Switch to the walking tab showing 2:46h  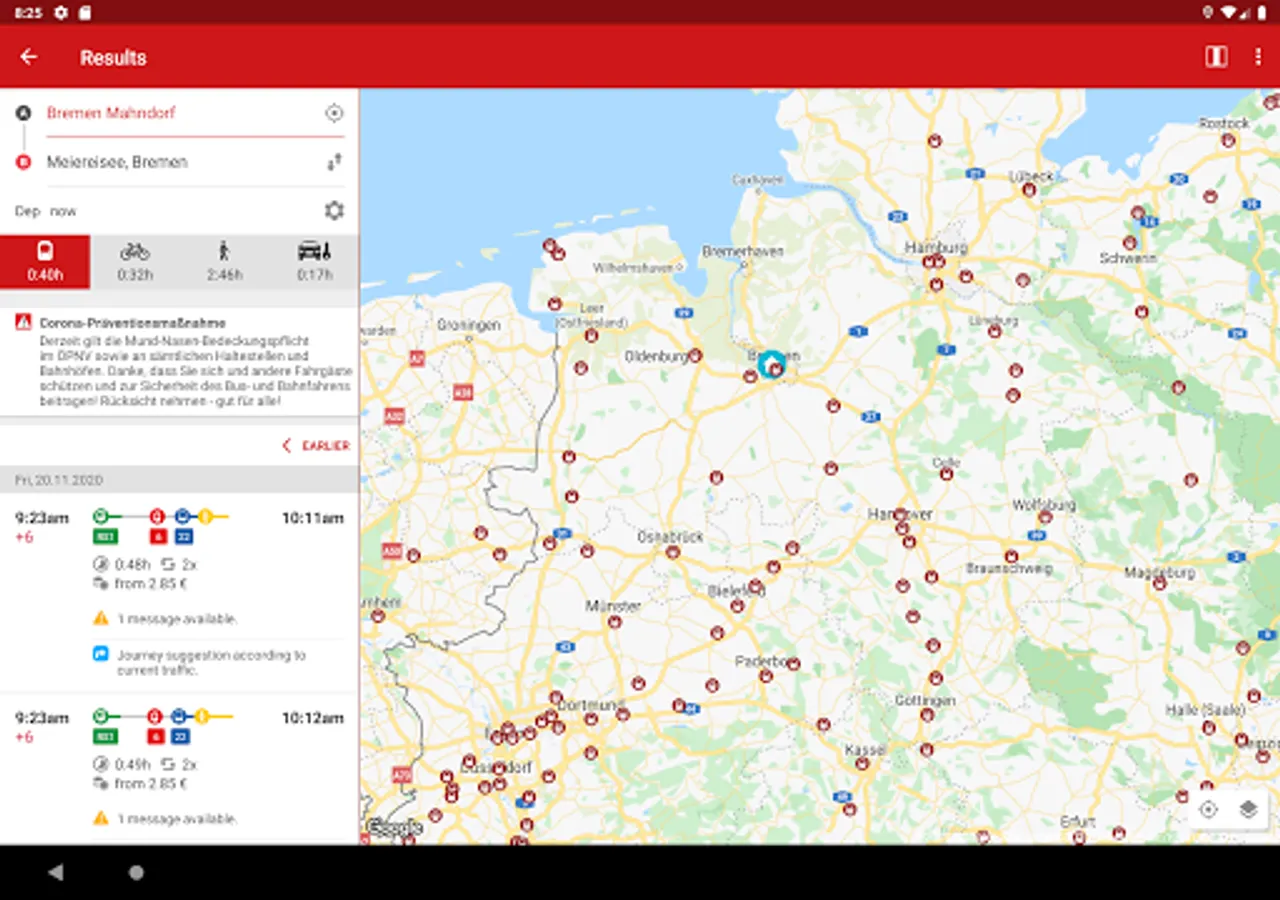(x=225, y=262)
